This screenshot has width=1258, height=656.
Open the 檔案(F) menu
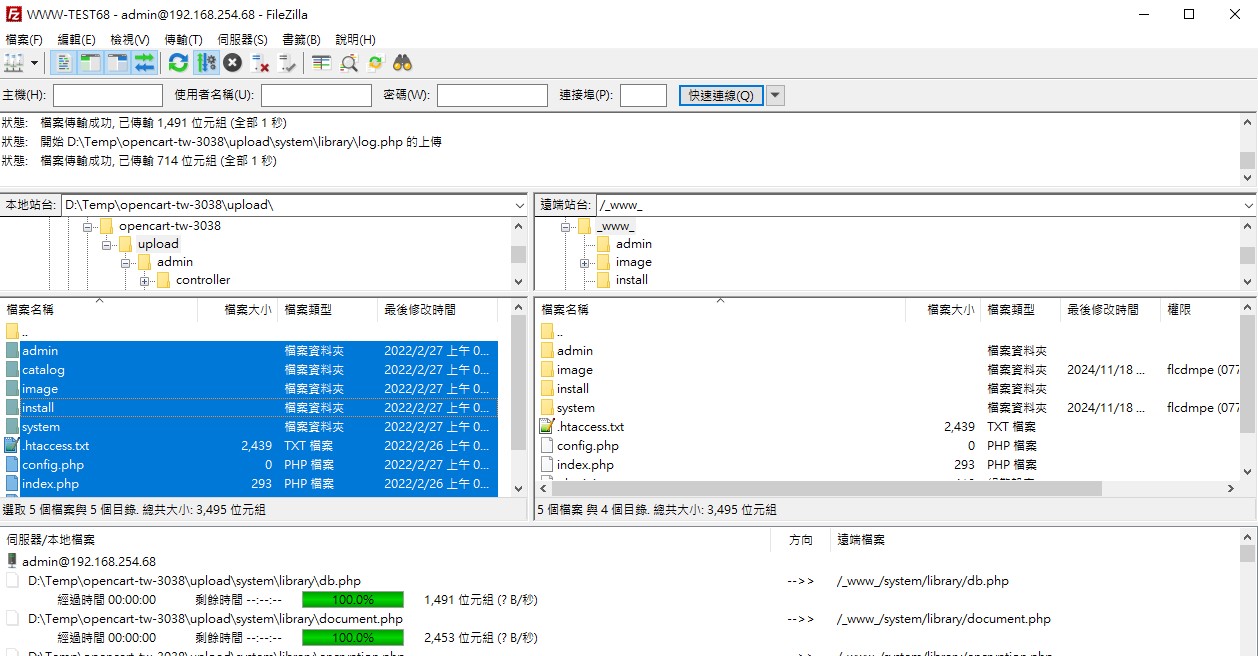24,40
